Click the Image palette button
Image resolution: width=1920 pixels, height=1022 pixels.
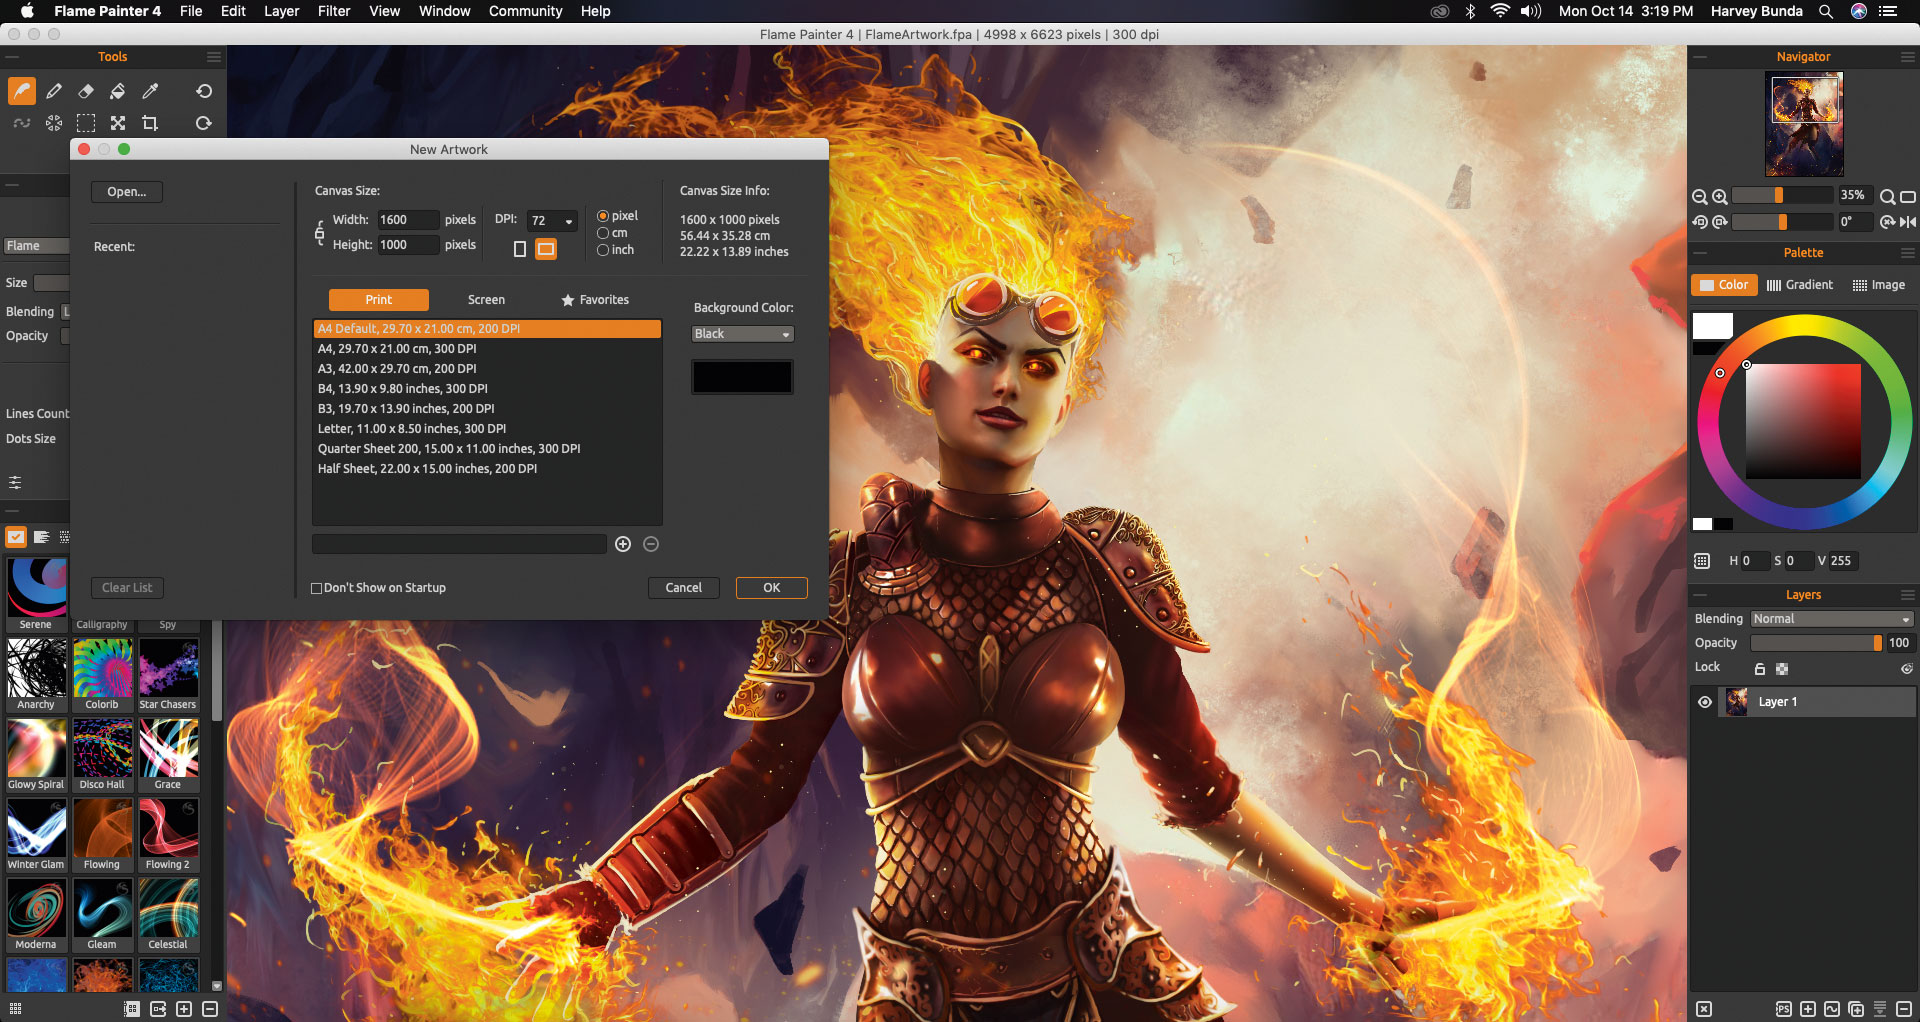point(1879,285)
